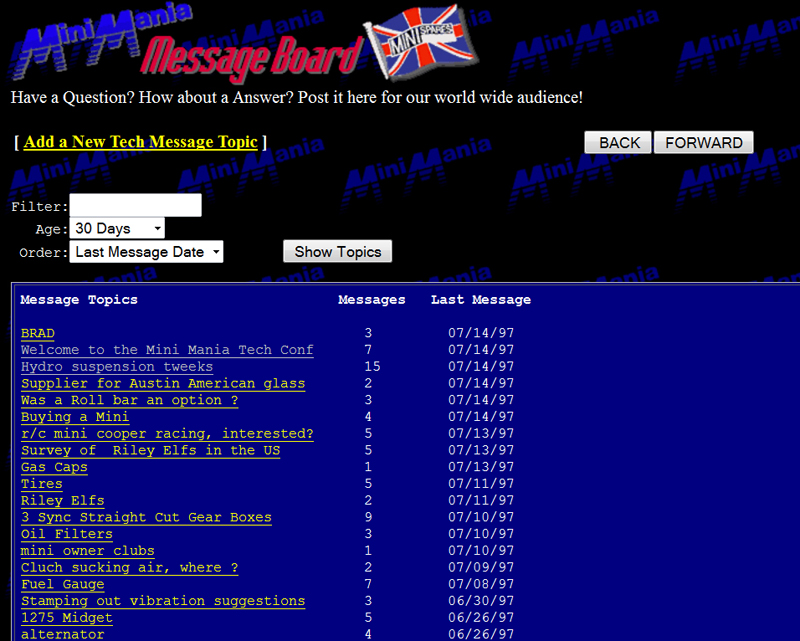Open Survey of Riley Elfs in the US
This screenshot has height=641, width=800.
coord(150,451)
